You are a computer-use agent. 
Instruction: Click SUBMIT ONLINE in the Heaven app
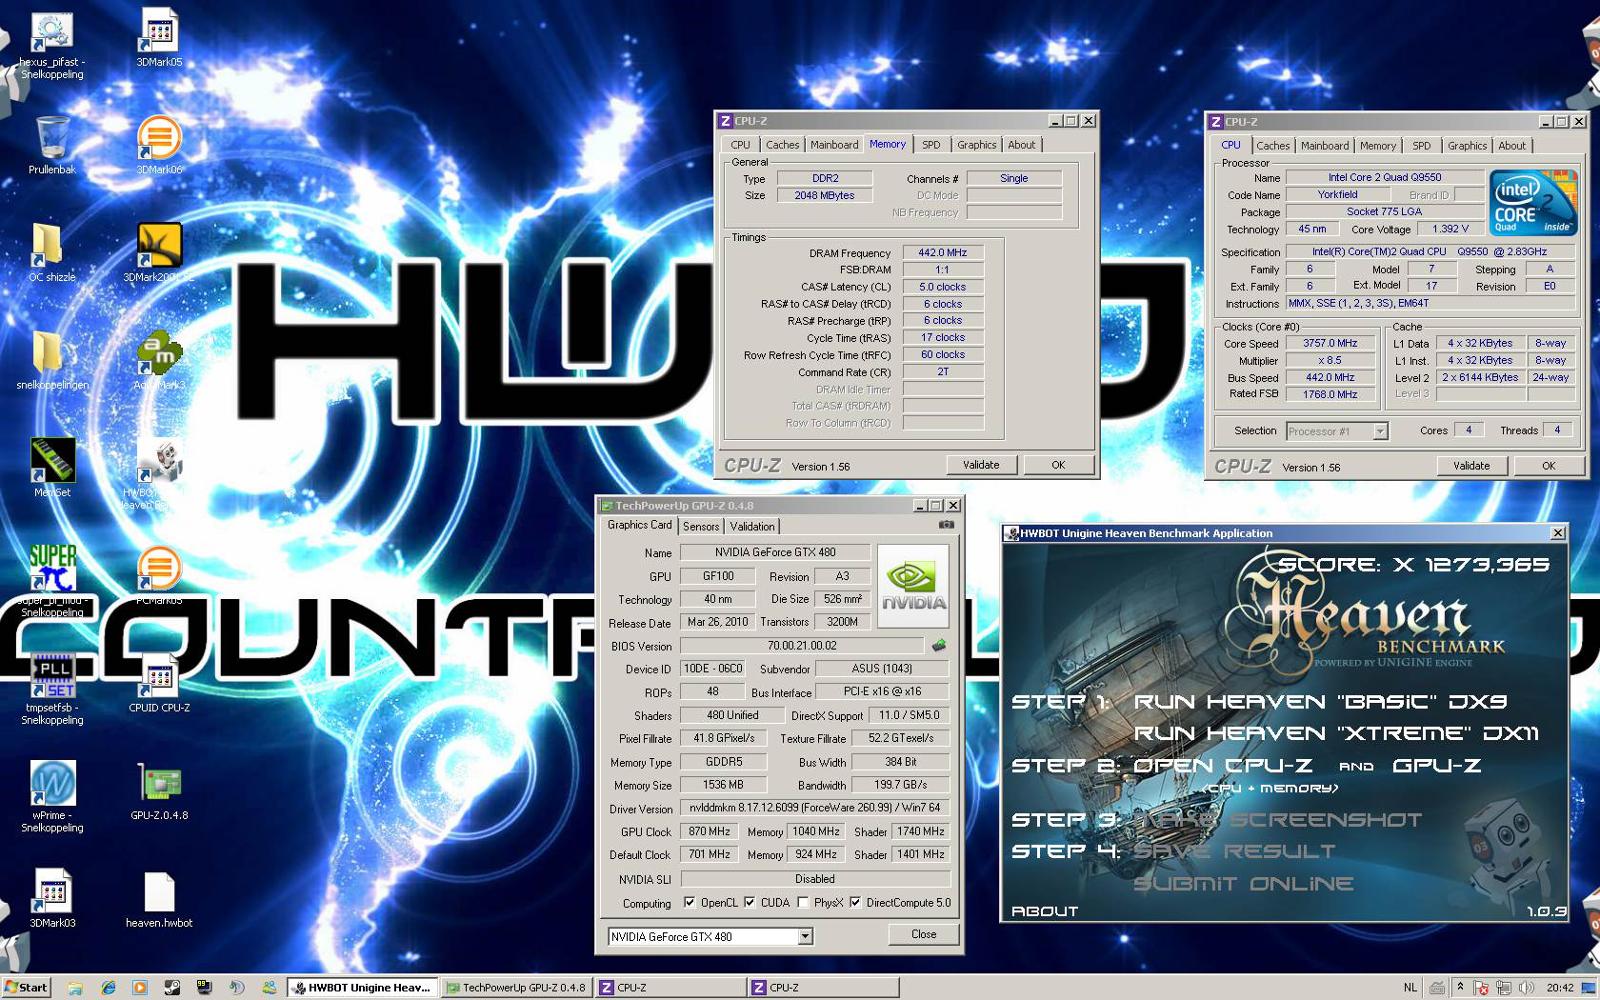1243,884
